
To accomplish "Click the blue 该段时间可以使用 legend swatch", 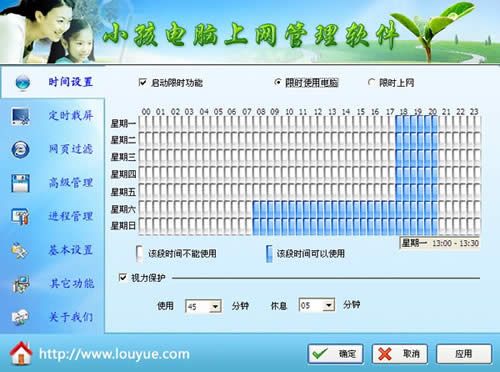I will point(269,254).
